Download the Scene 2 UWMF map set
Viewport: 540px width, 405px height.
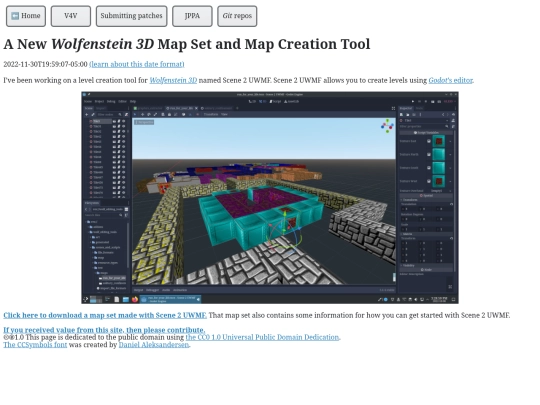point(105,315)
